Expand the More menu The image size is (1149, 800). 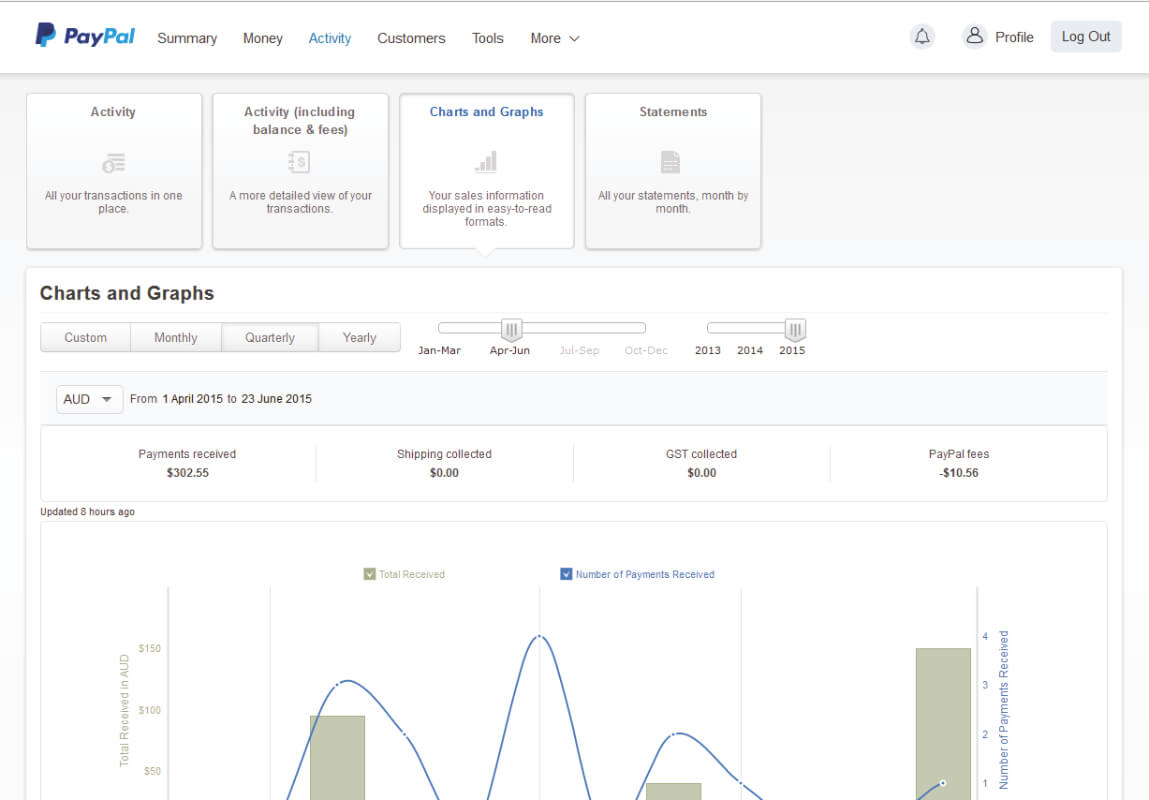tap(555, 38)
